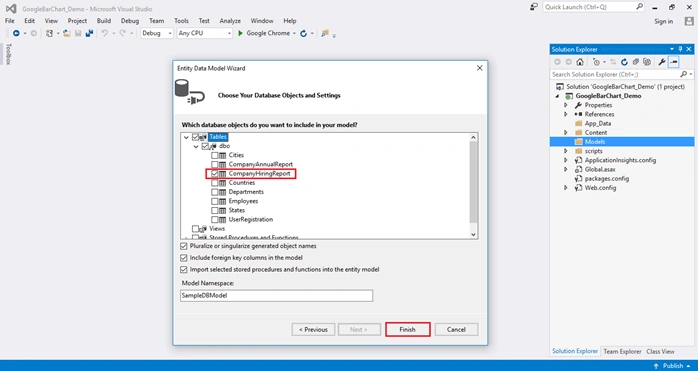Click the Undo toolbar icon

pyautogui.click(x=105, y=33)
